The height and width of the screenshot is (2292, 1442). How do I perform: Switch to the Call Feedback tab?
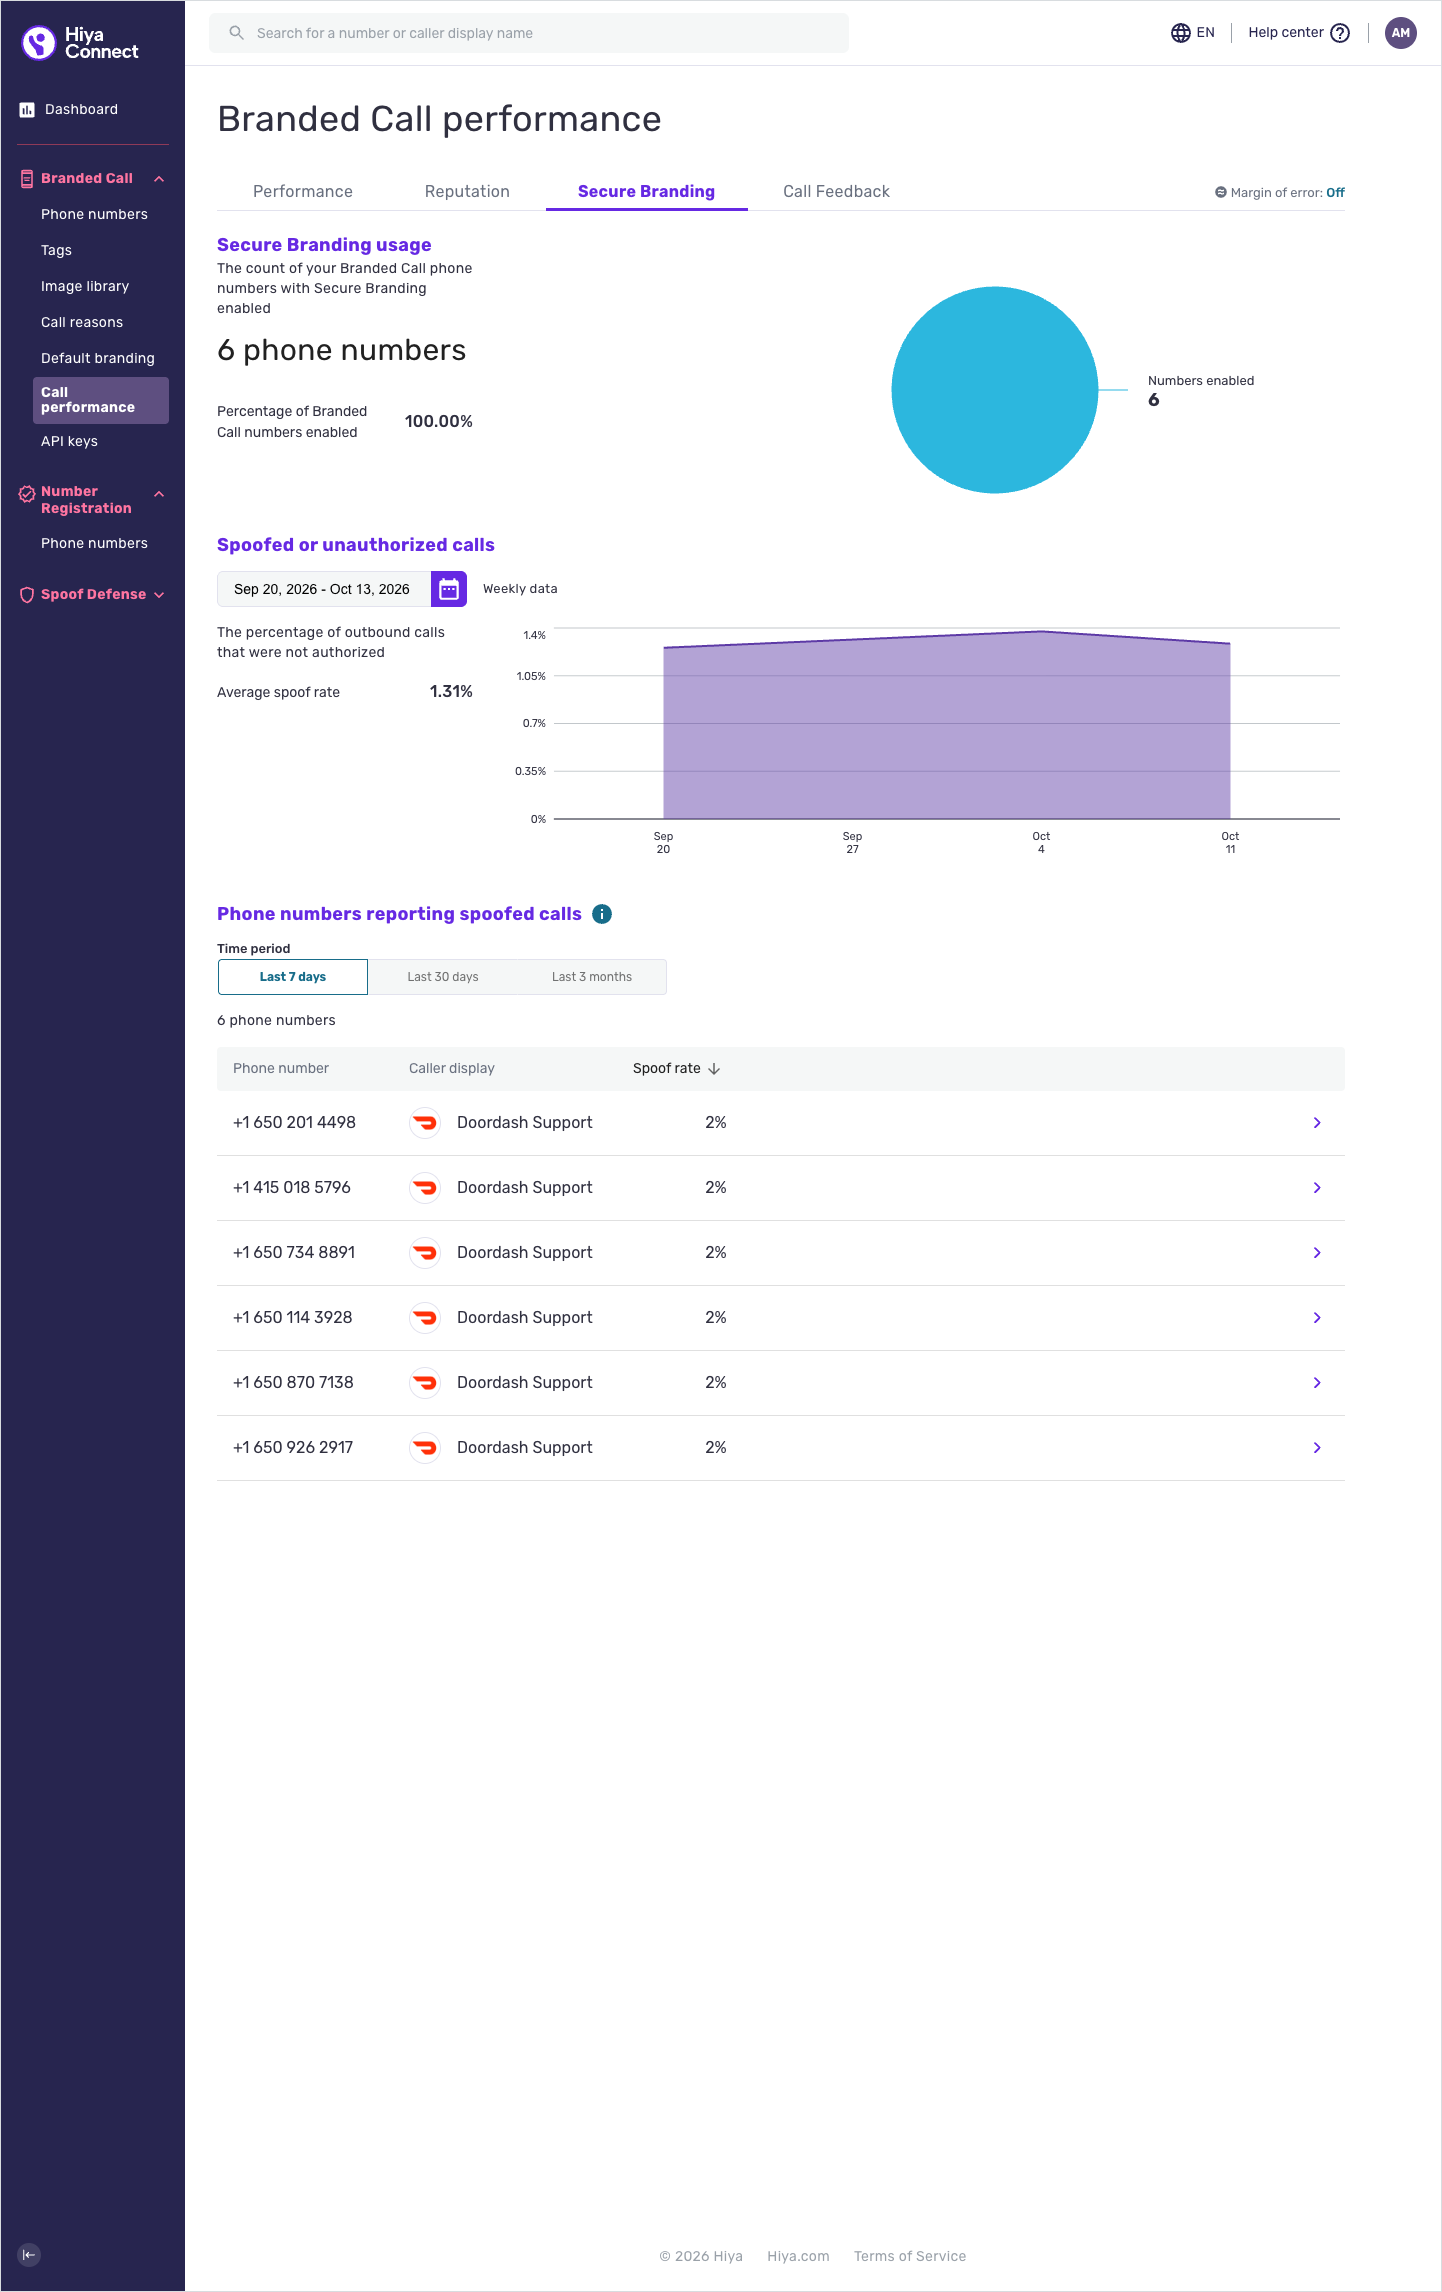pos(836,192)
